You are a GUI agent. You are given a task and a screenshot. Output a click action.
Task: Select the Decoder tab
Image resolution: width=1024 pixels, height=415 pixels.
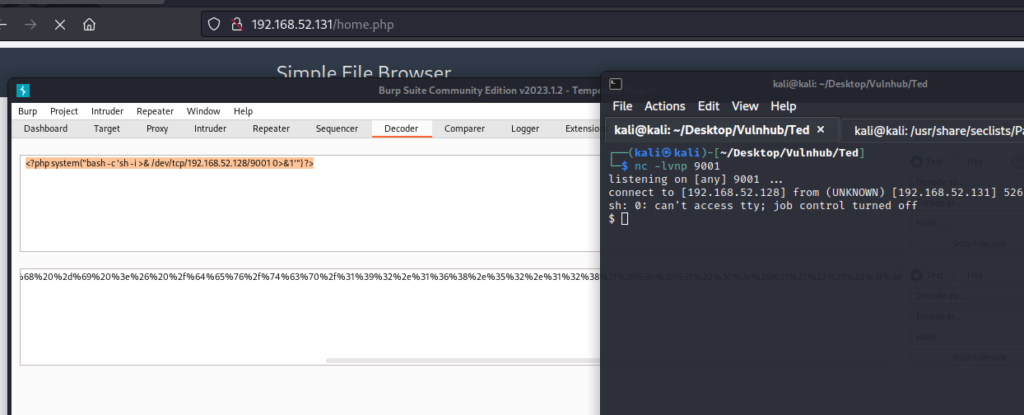401,129
